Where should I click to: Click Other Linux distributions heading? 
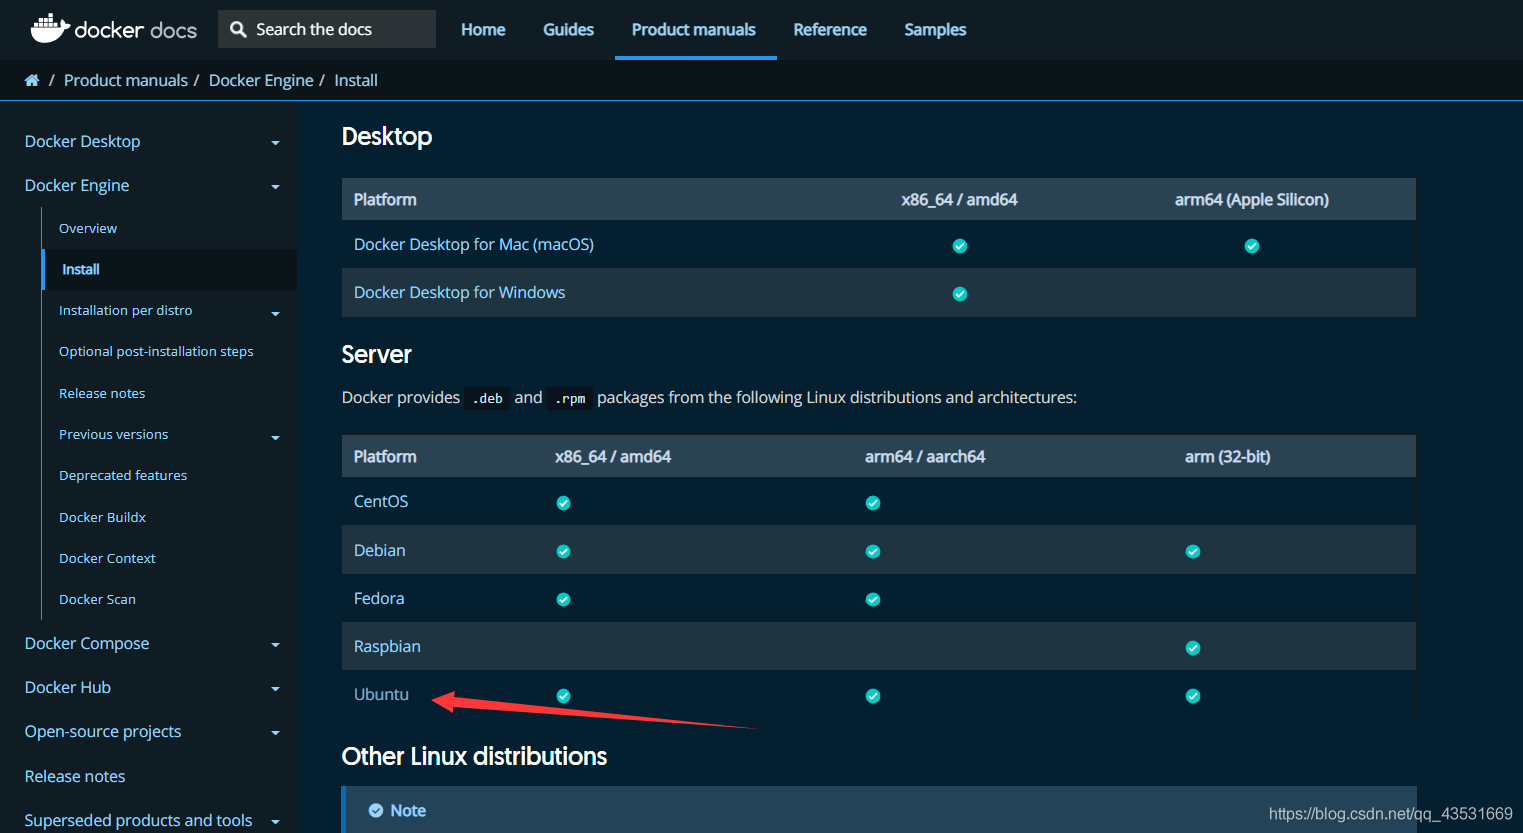474,756
